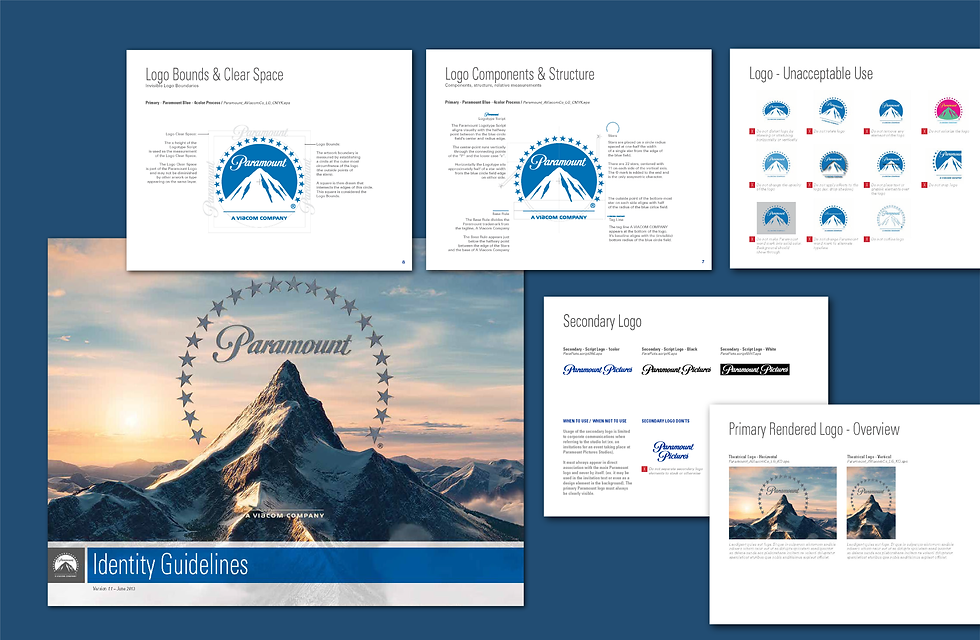
Task: Click 'Do not crop logo' caption
Action: pos(942,185)
